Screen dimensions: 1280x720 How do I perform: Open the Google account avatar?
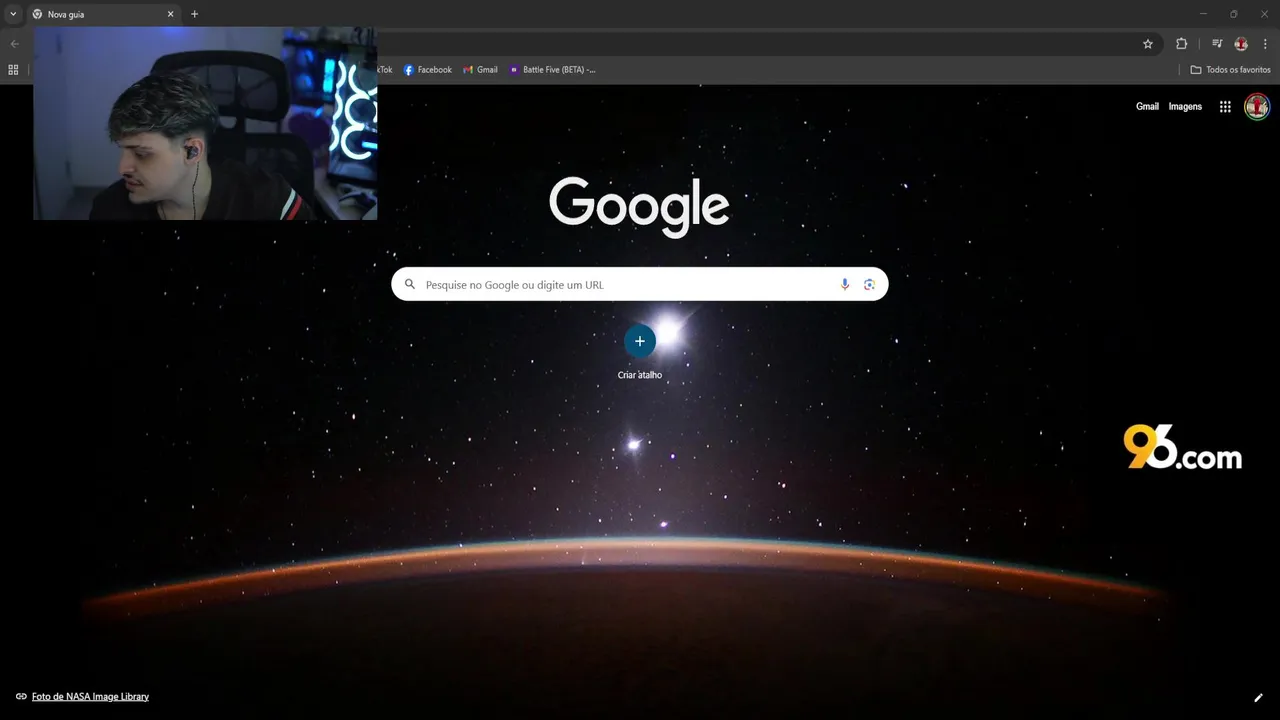coord(1257,106)
